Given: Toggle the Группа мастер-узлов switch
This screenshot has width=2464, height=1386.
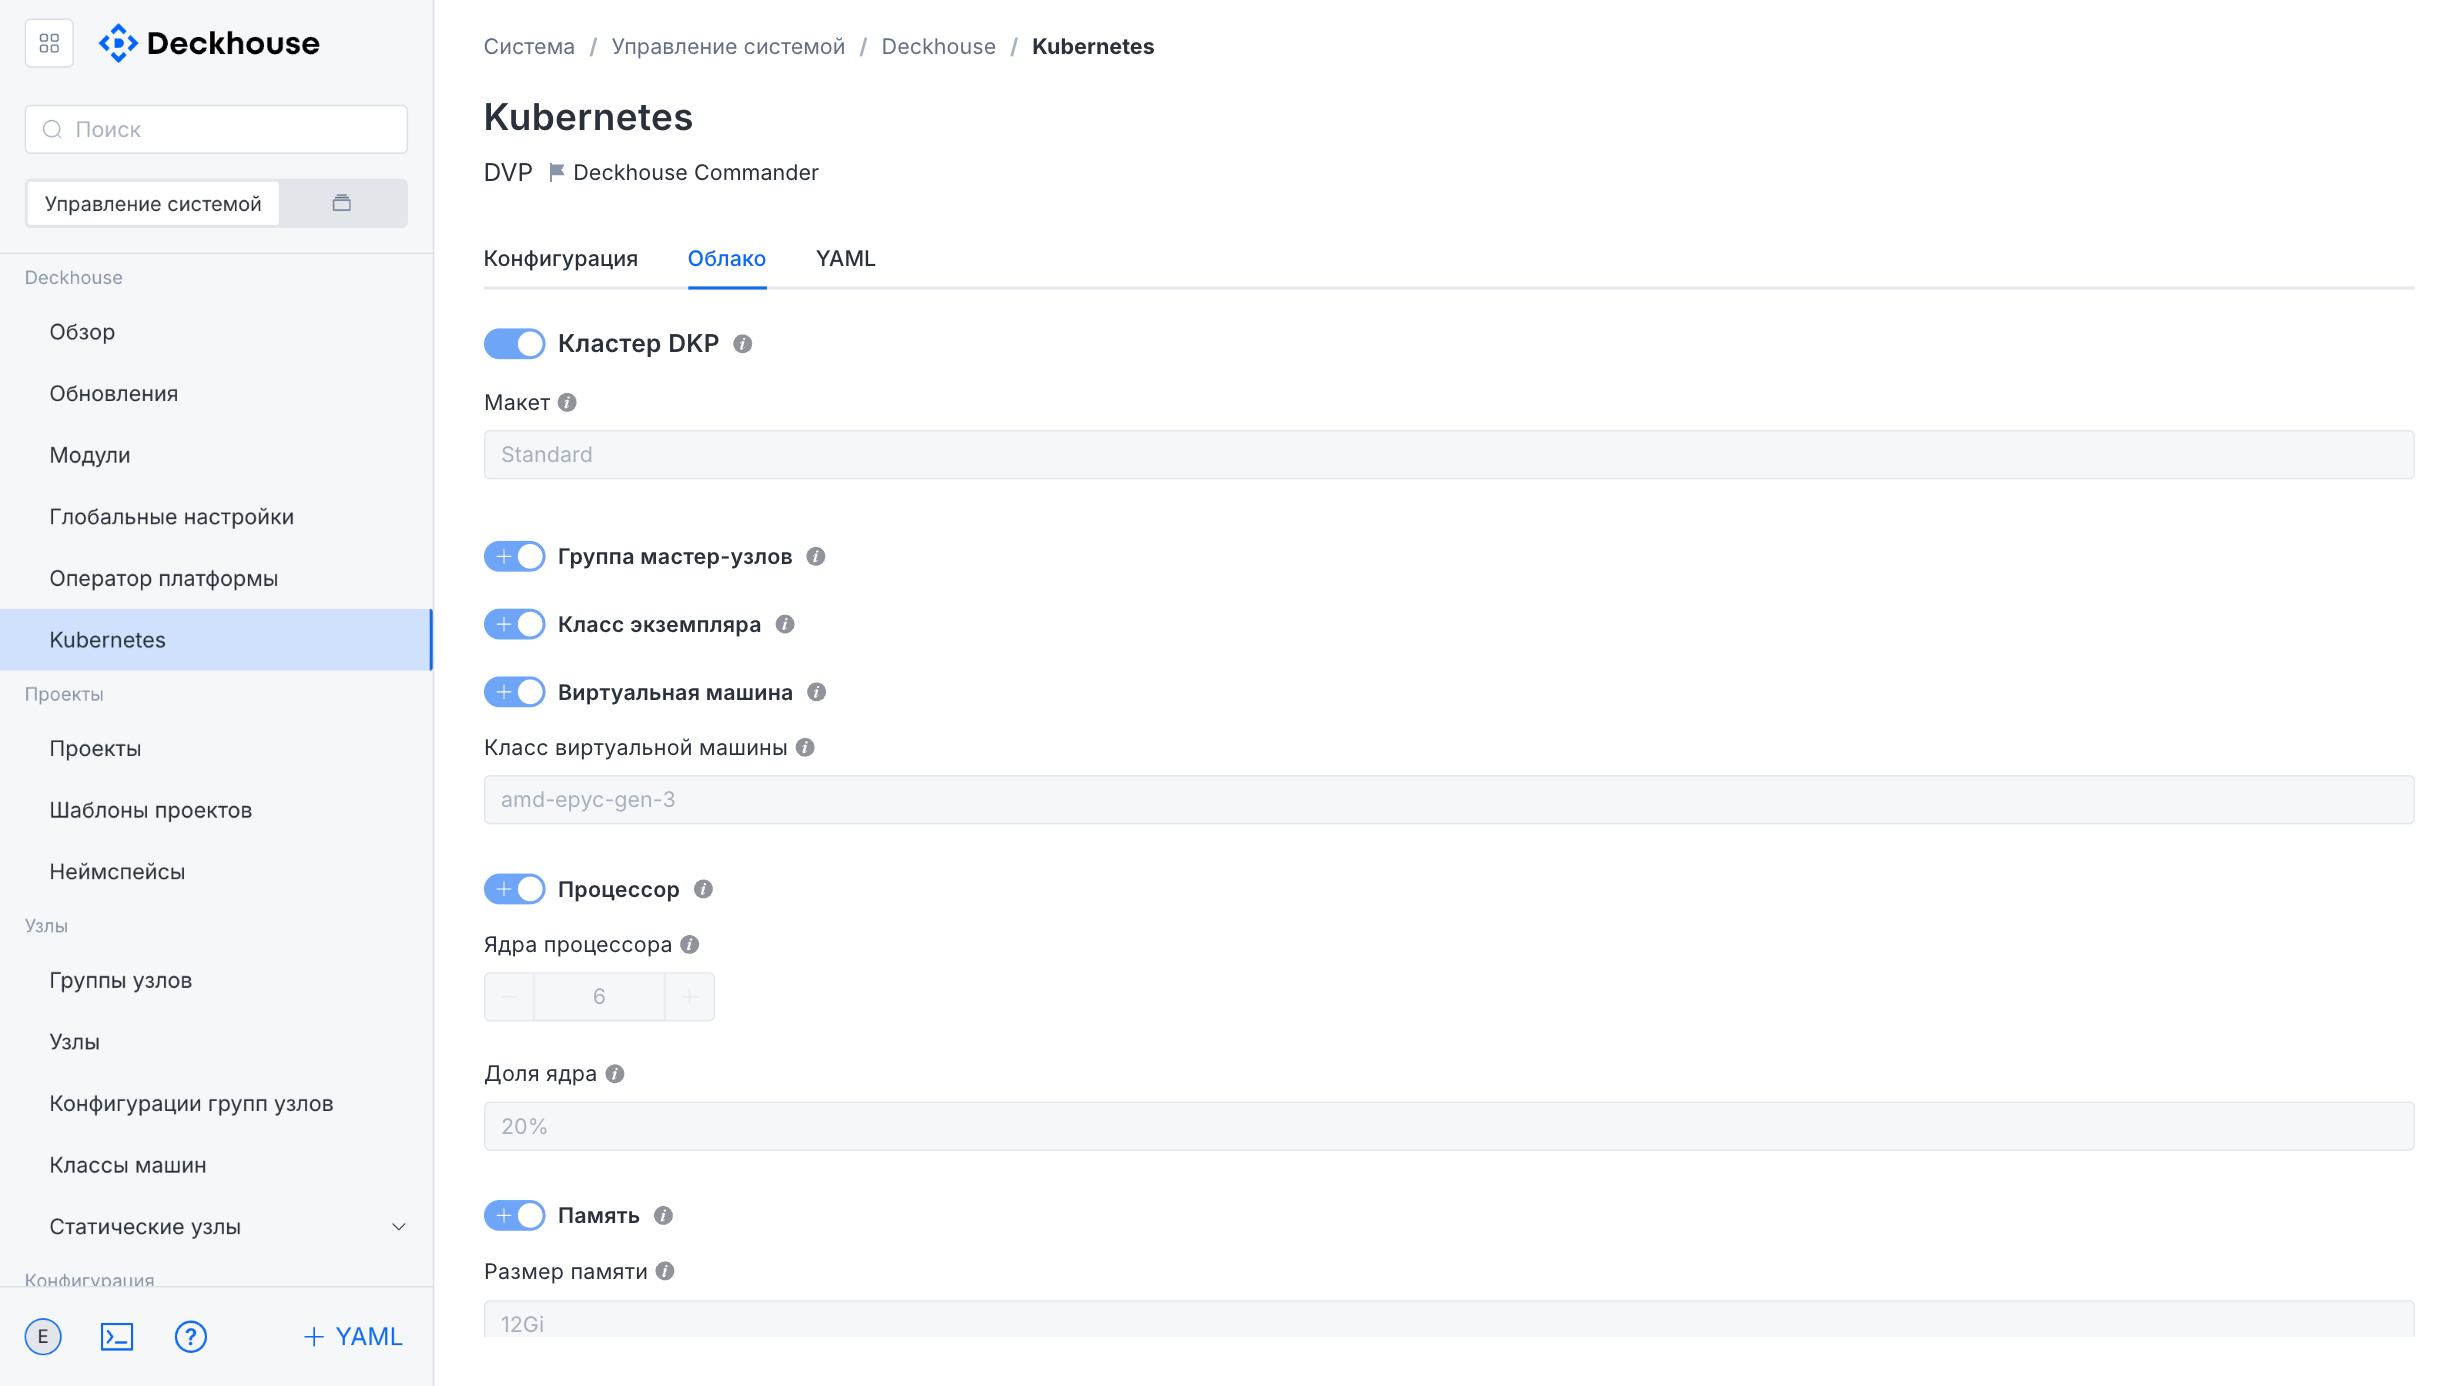Looking at the screenshot, I should (515, 556).
